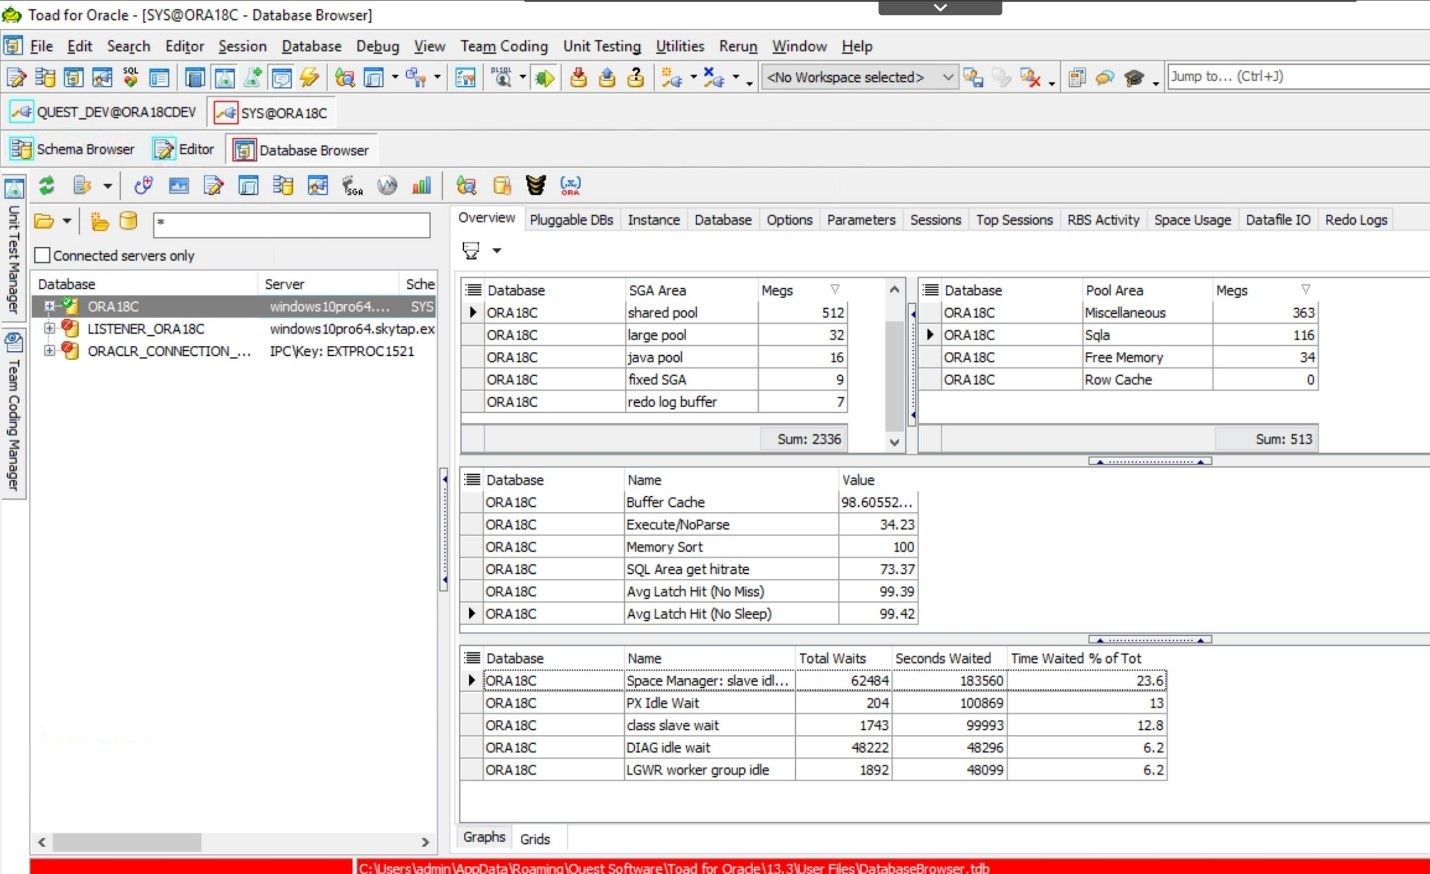Click the bar chart icon in browser toolbar
Image resolution: width=1430 pixels, height=874 pixels.
(421, 185)
